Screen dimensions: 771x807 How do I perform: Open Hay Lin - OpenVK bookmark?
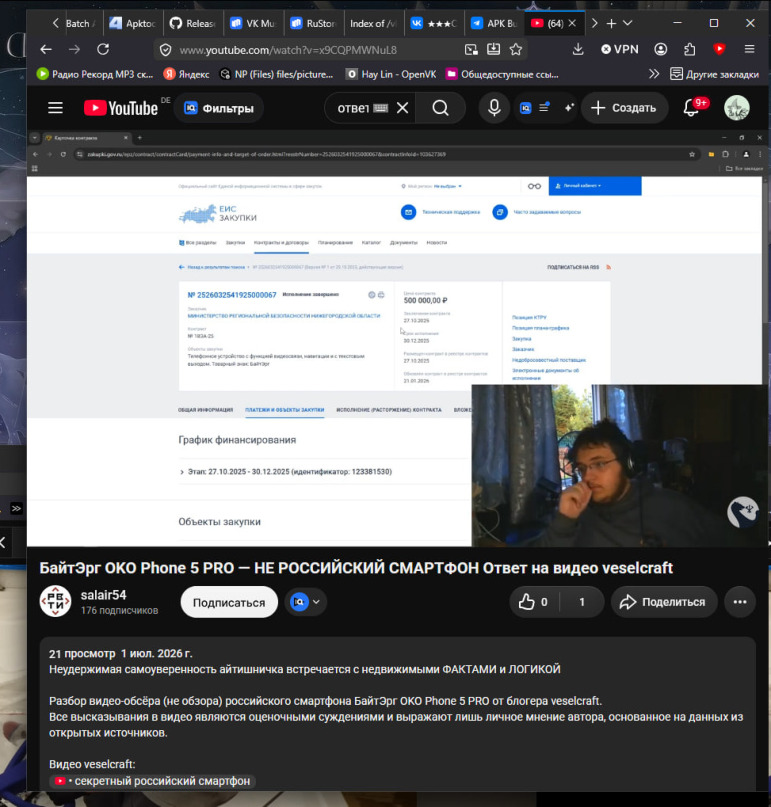391,75
